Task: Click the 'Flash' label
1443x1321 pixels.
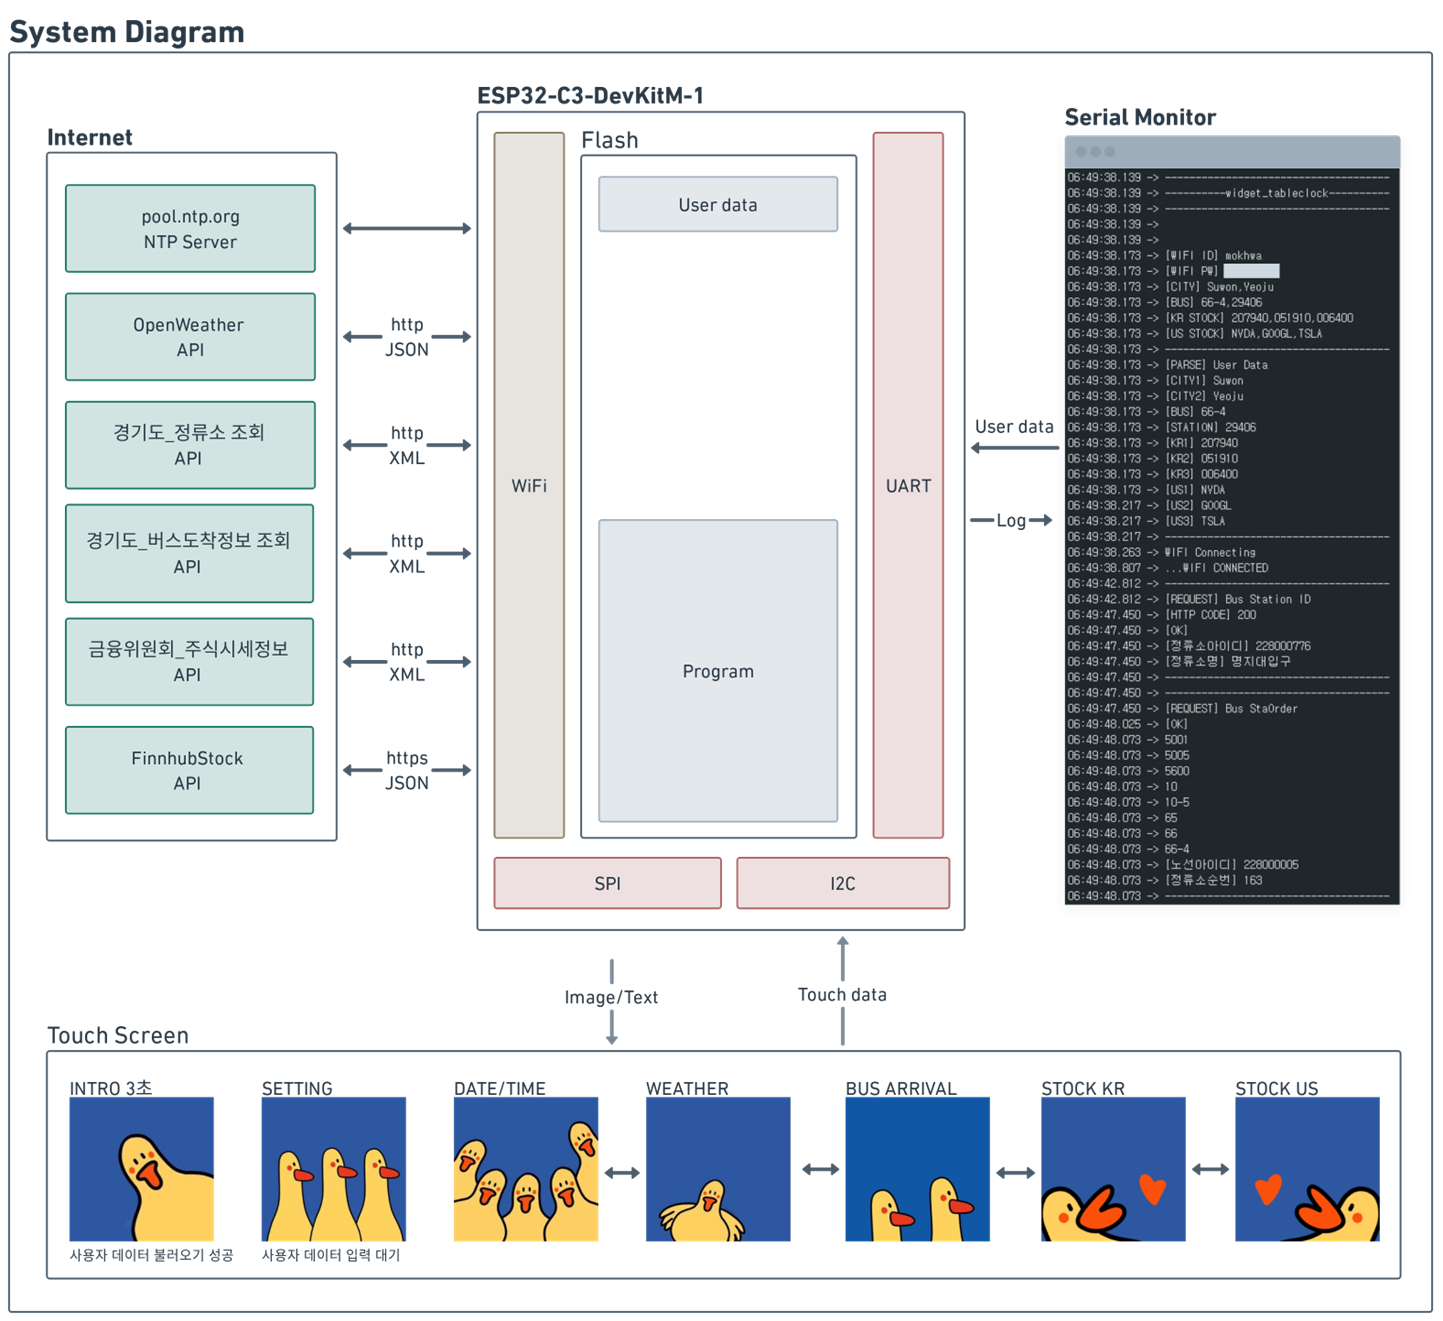Action: (609, 140)
